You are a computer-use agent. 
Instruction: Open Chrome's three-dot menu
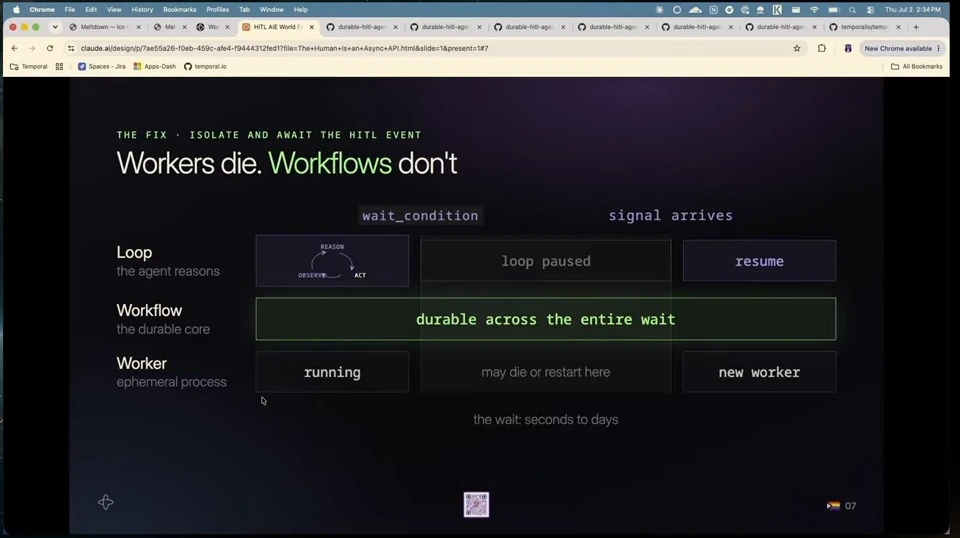pos(939,48)
